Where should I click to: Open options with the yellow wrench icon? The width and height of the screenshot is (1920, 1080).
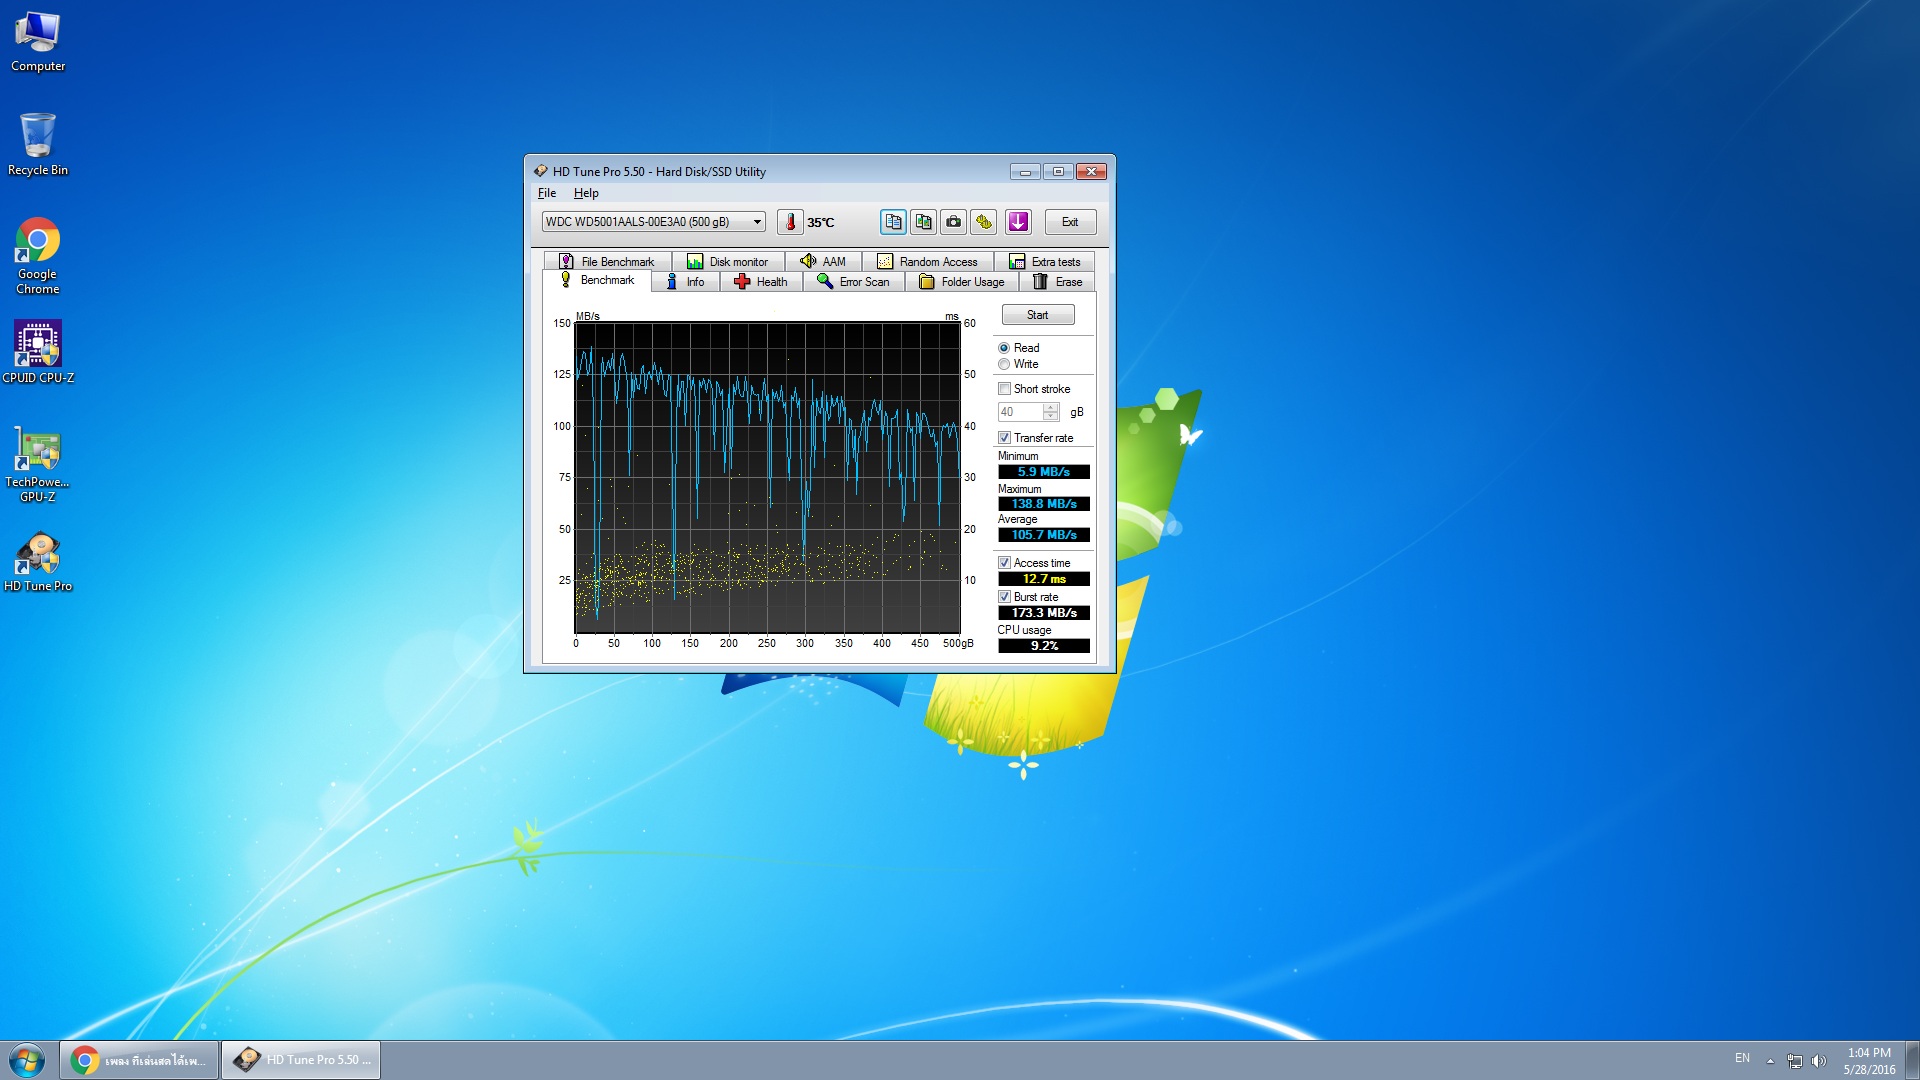pyautogui.click(x=984, y=222)
